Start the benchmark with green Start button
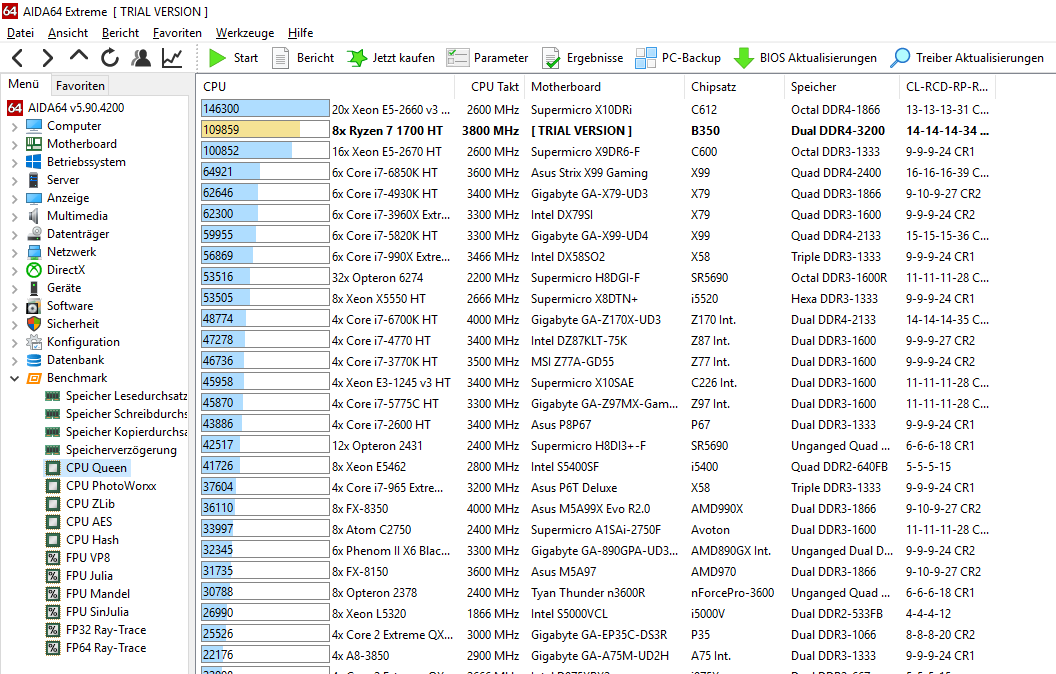1056x674 pixels. click(233, 58)
